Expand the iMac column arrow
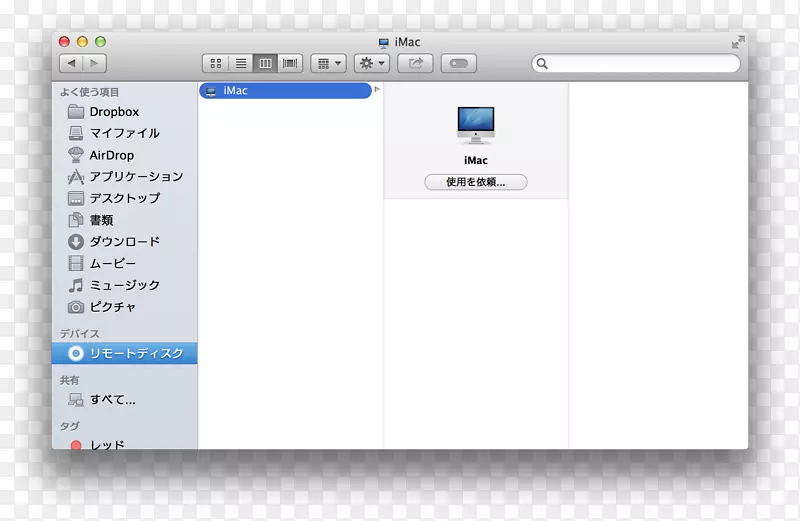Image resolution: width=800 pixels, height=521 pixels. [377, 90]
